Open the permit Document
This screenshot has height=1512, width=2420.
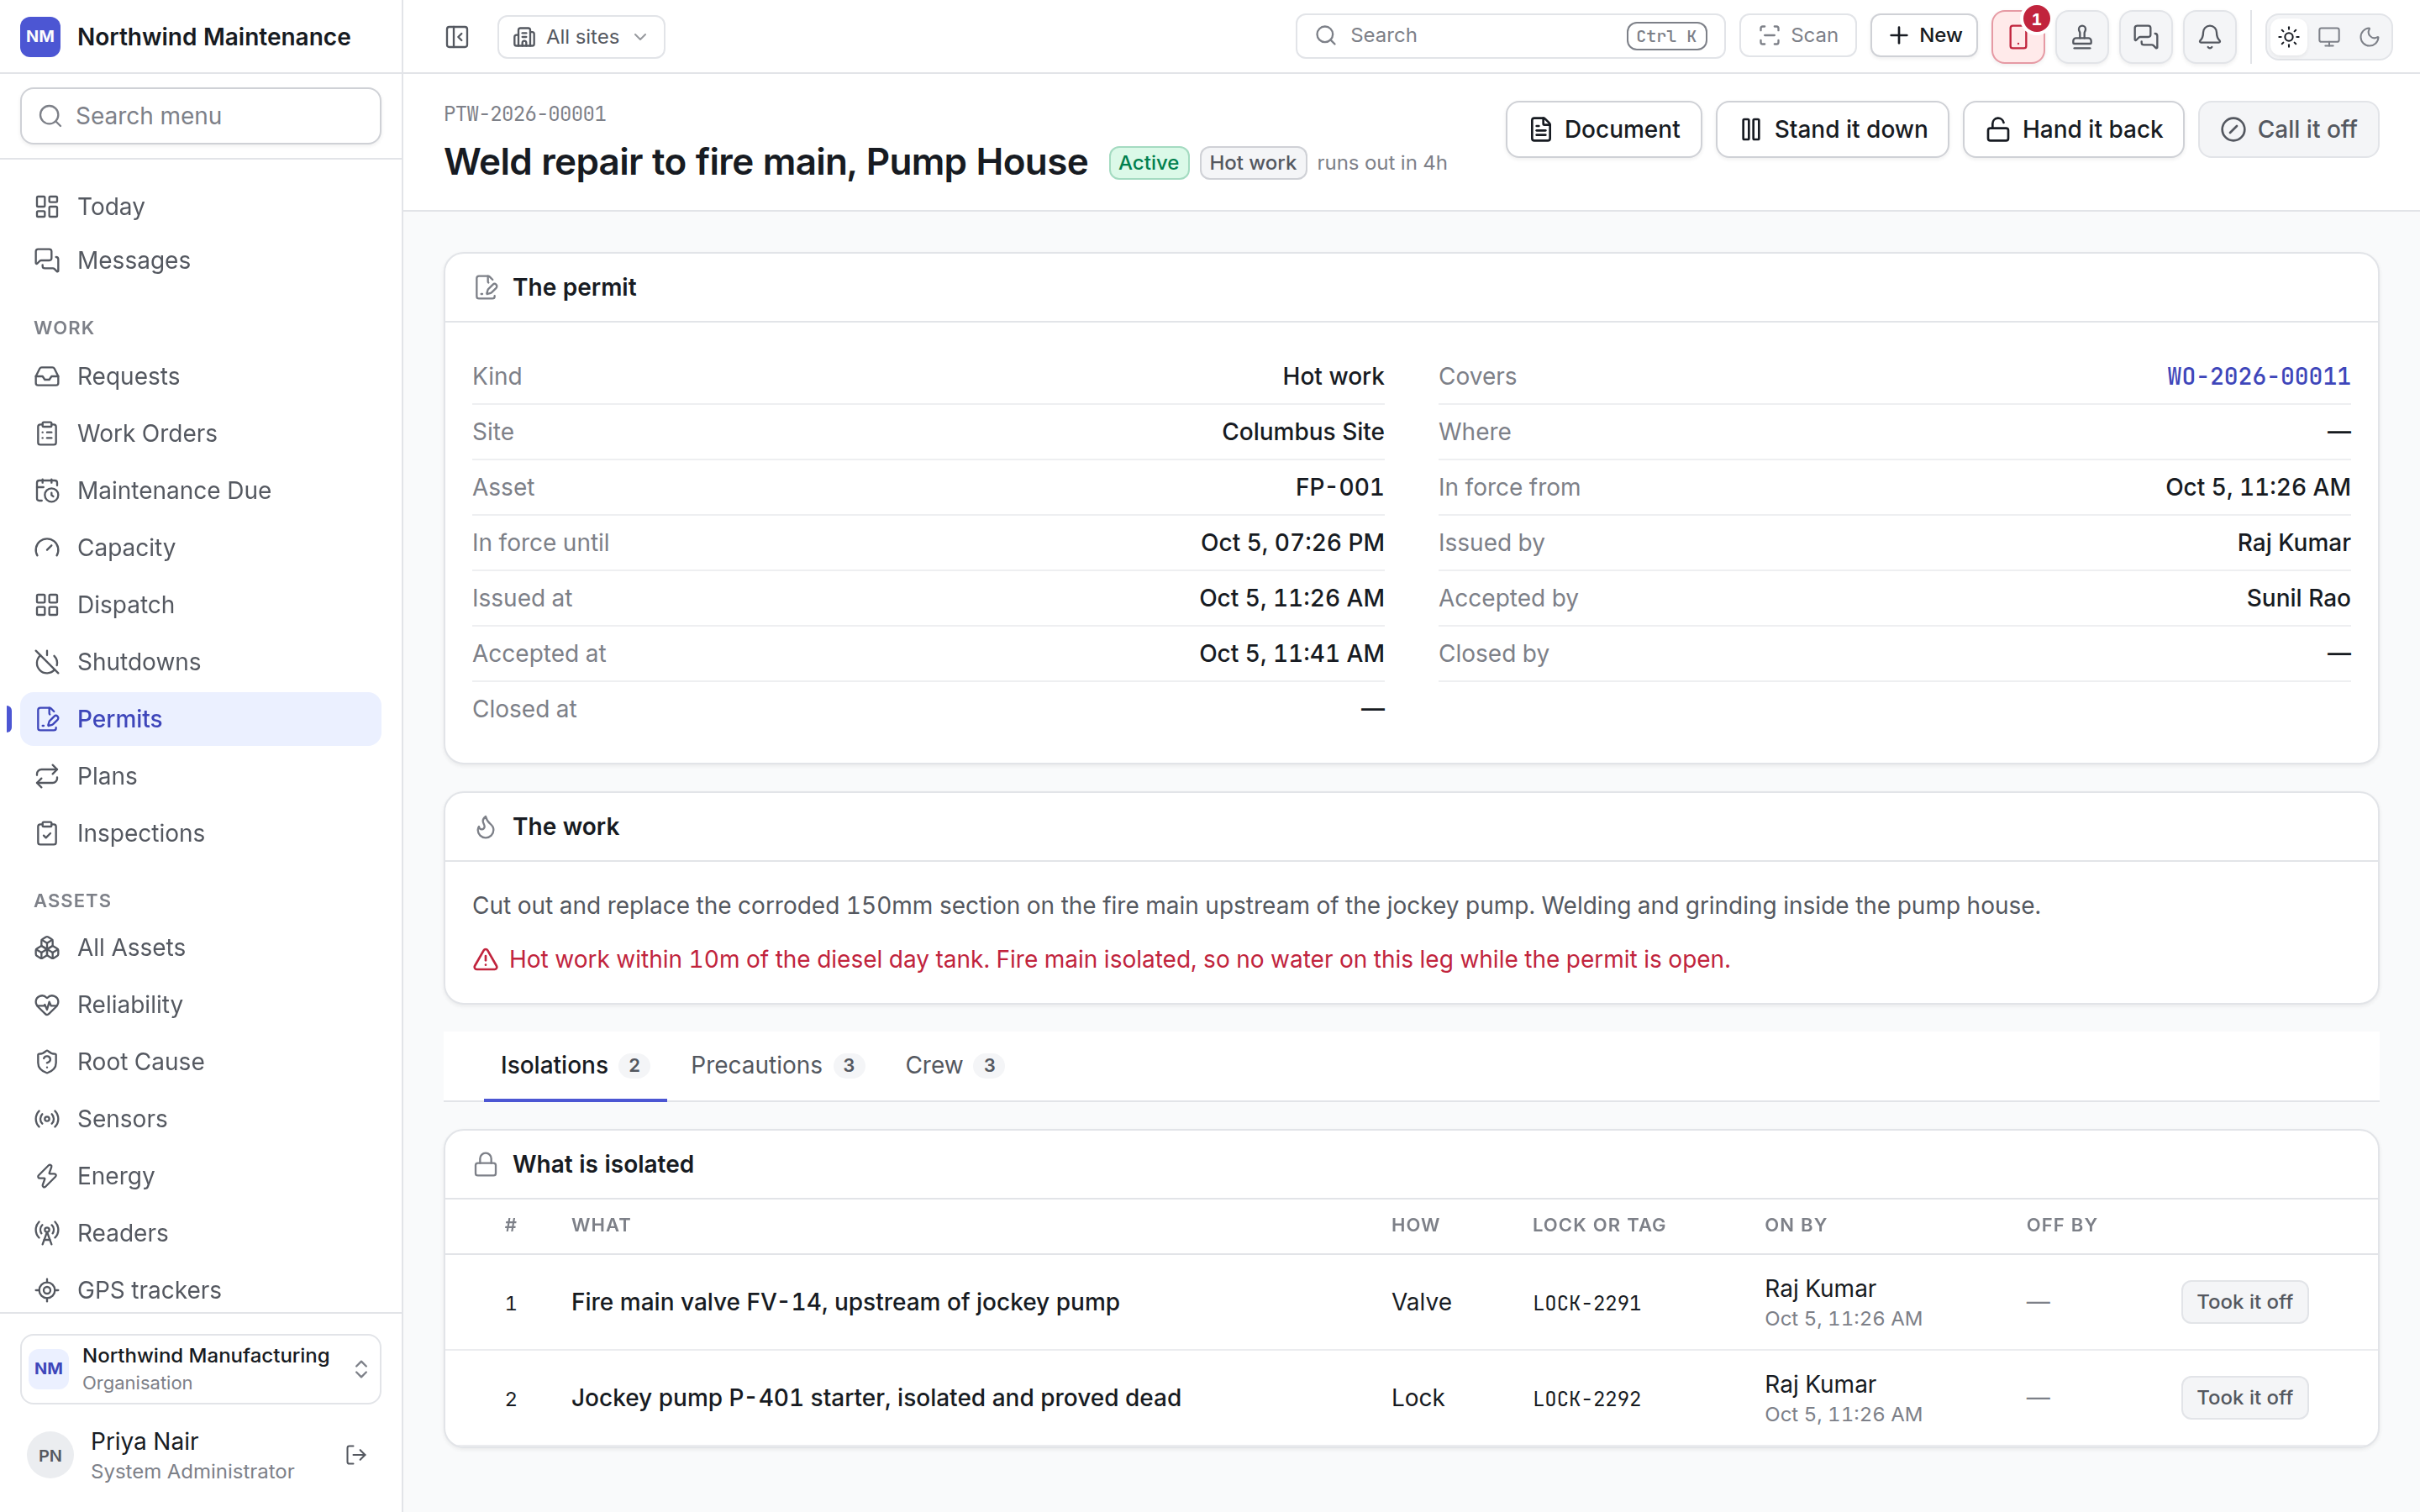point(1604,129)
